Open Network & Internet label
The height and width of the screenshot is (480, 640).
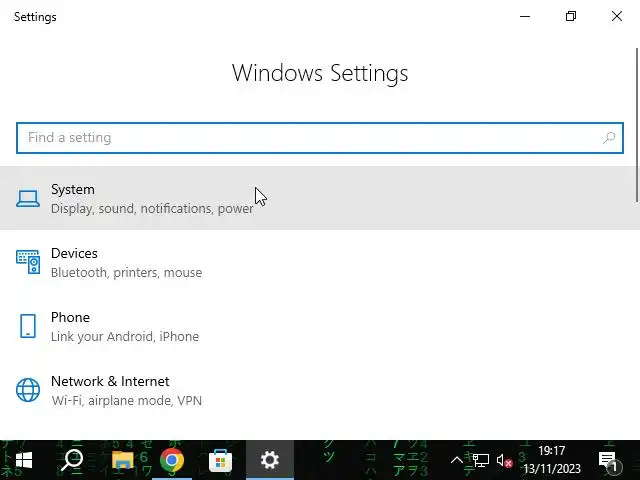110,381
